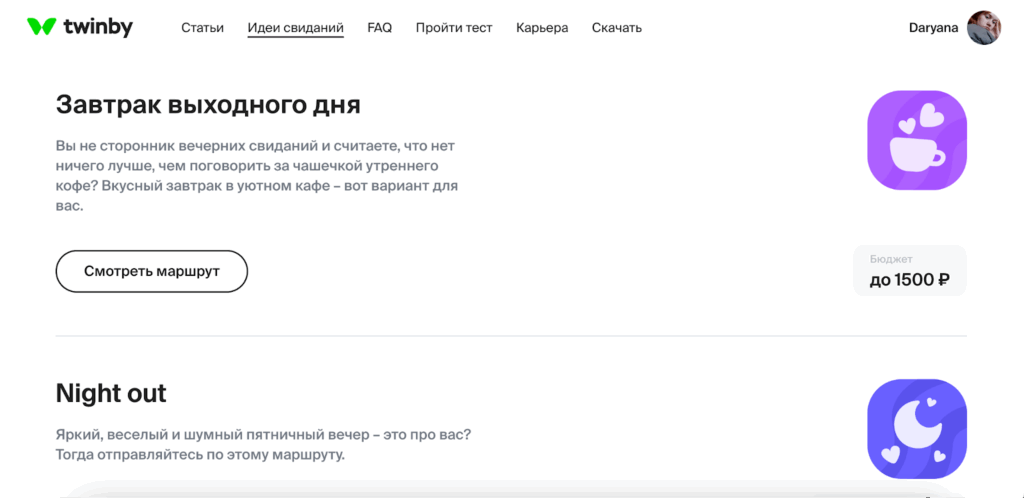Click the horizontal divider between date ideas
Image resolution: width=1024 pixels, height=498 pixels.
click(x=511, y=336)
